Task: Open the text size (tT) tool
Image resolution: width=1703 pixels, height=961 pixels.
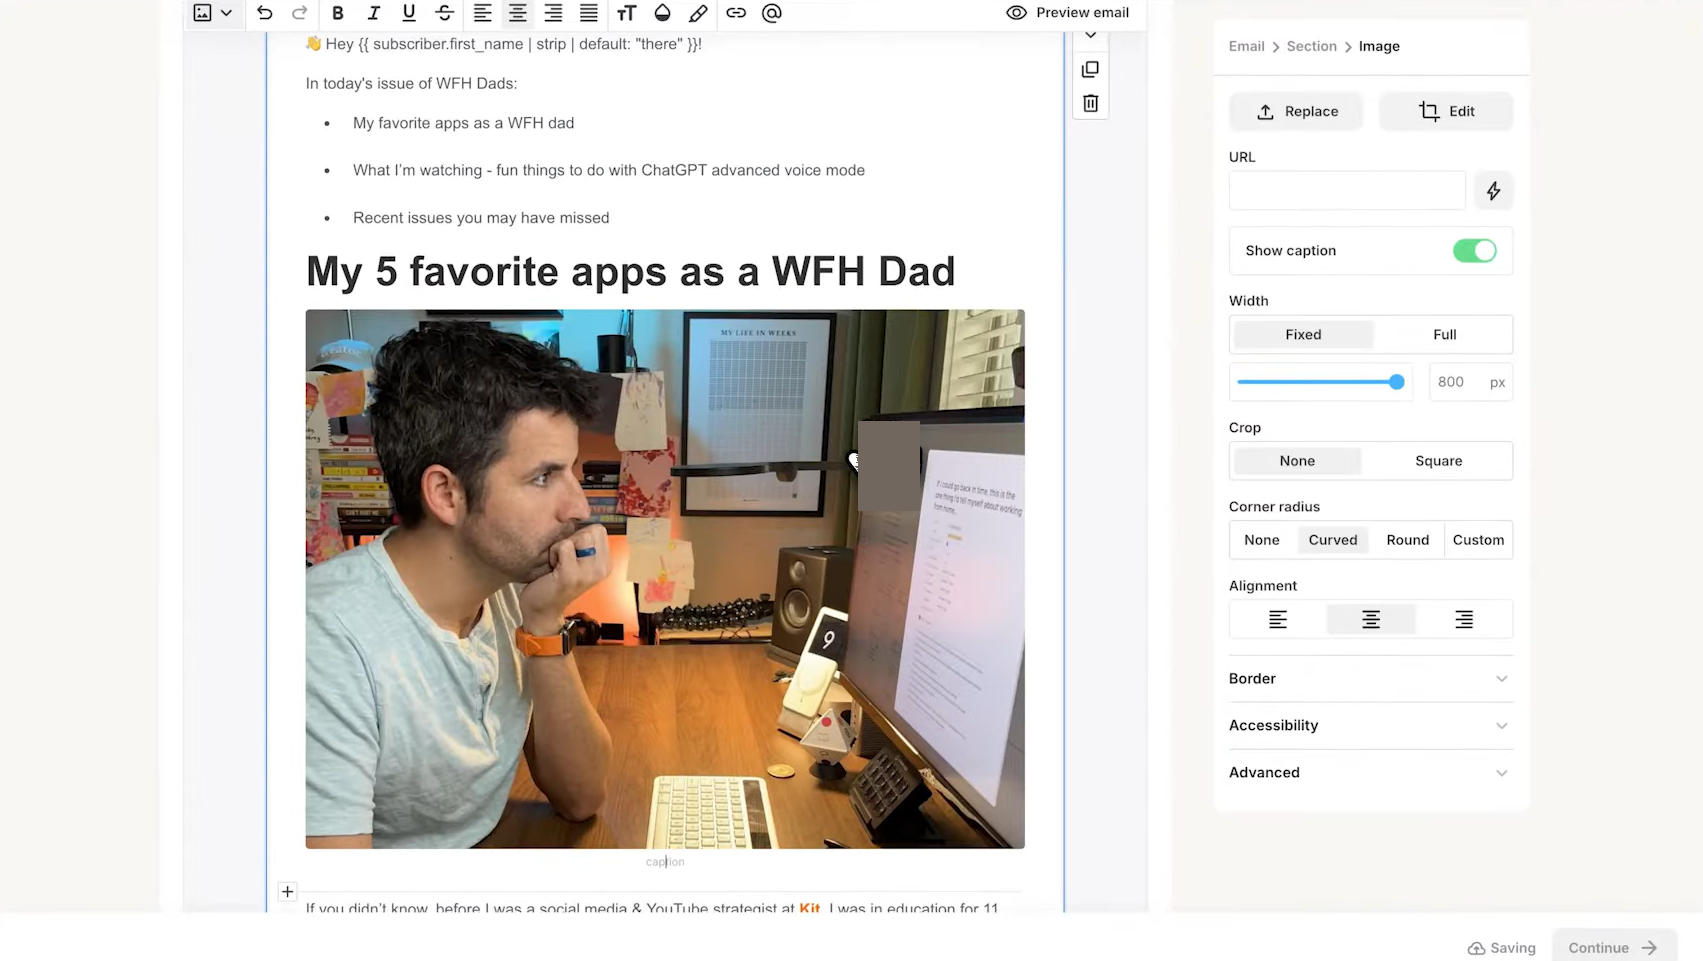Action: click(x=627, y=13)
